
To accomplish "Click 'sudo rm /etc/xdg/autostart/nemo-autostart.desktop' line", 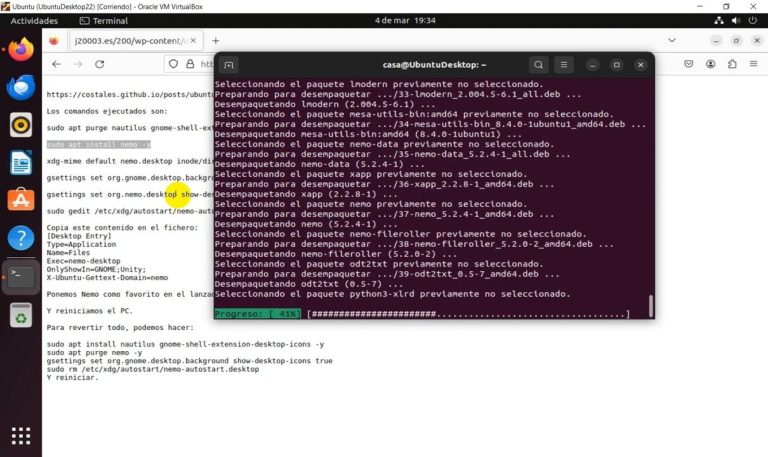I will tap(153, 369).
